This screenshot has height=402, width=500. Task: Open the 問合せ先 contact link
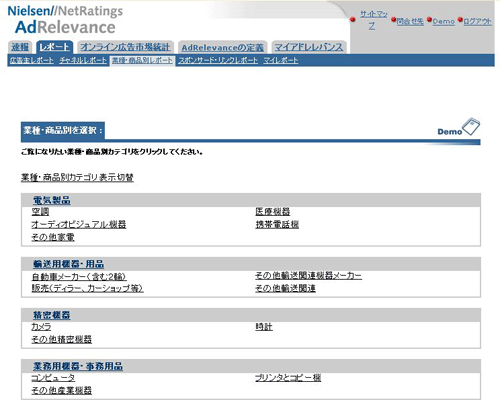point(410,21)
